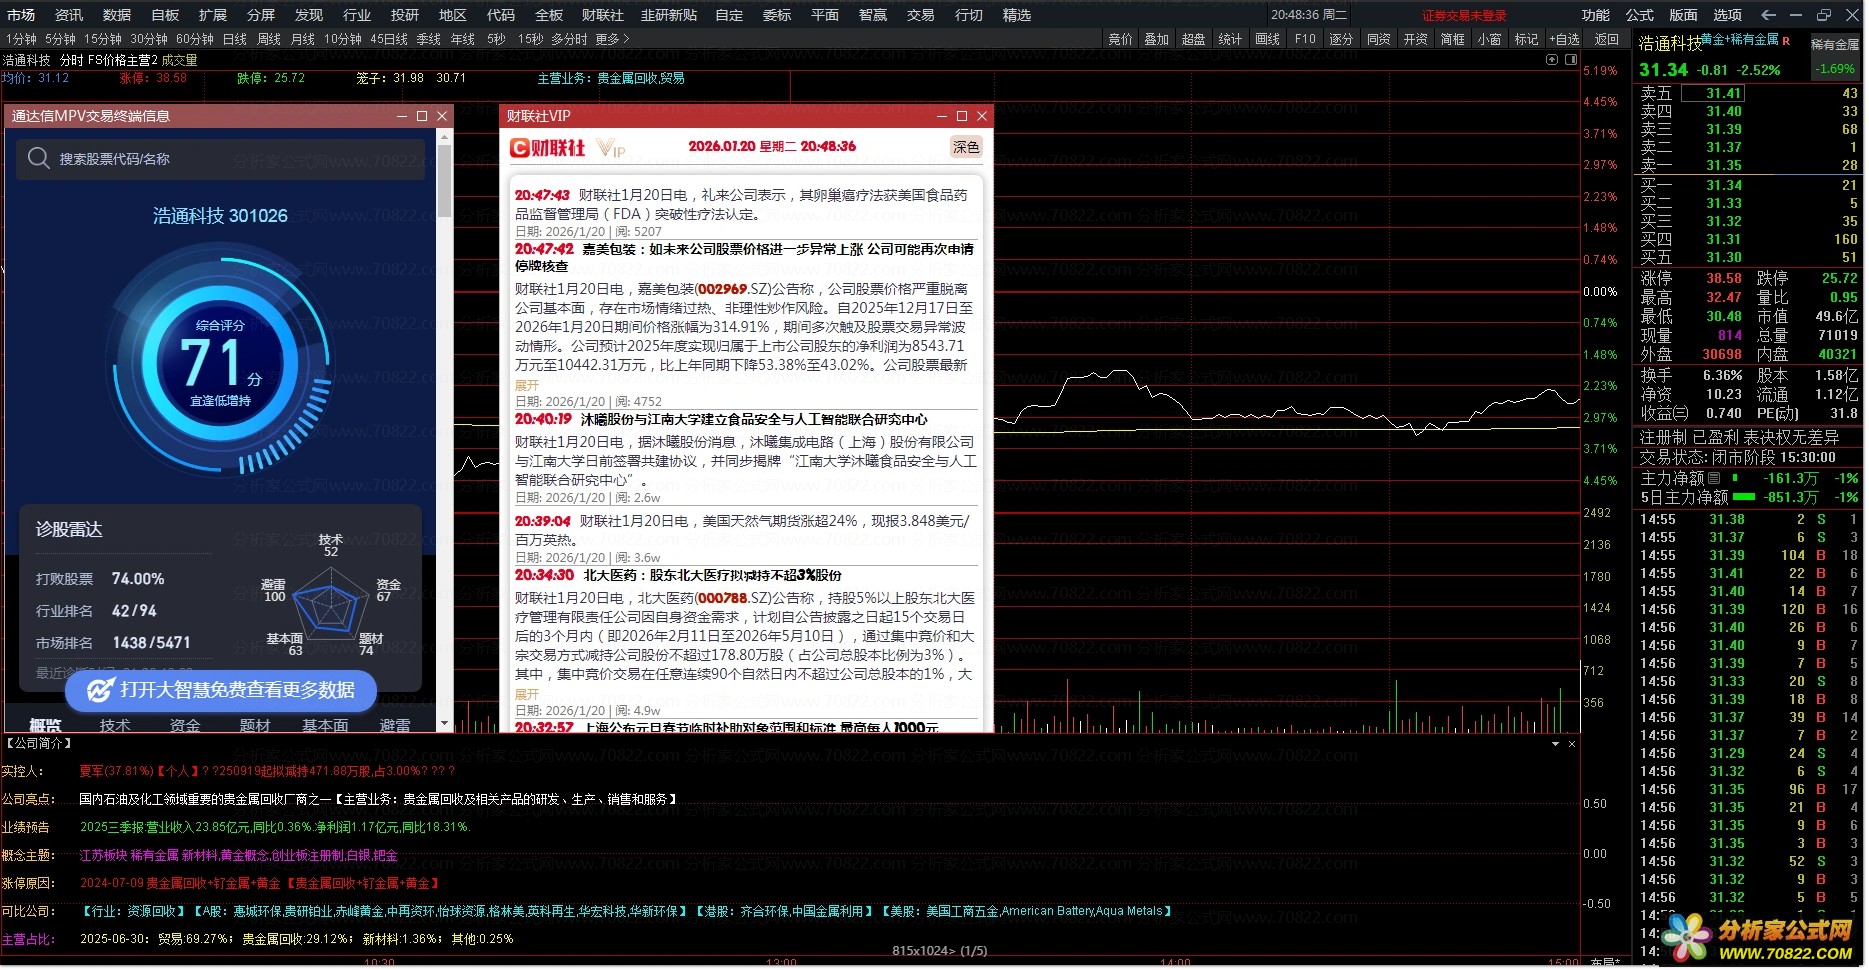This screenshot has height=970, width=1869.
Task: Close the 公司简介 panel with the X icon
Action: tap(1571, 744)
